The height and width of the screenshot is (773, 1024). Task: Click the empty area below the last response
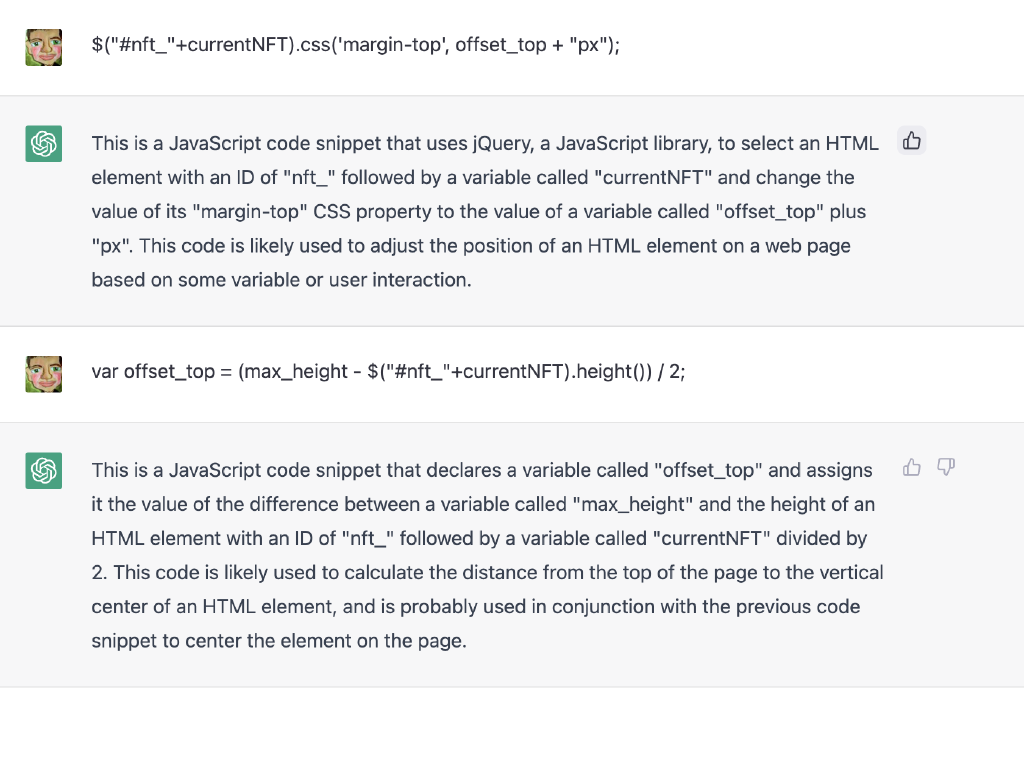(x=512, y=730)
